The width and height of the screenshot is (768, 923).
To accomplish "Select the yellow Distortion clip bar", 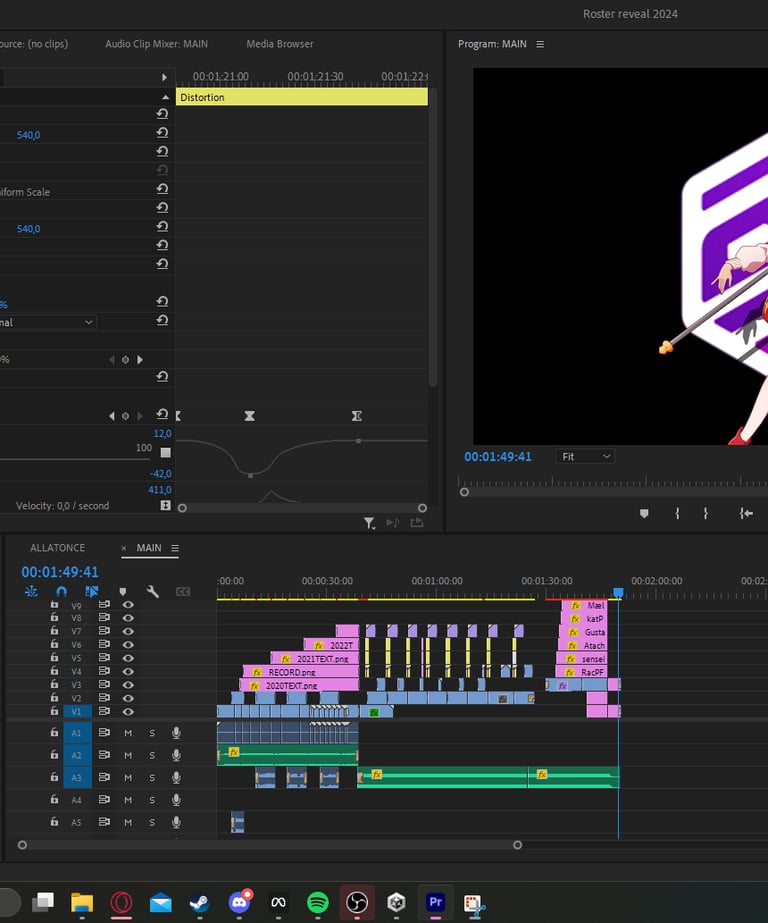I will tap(302, 97).
